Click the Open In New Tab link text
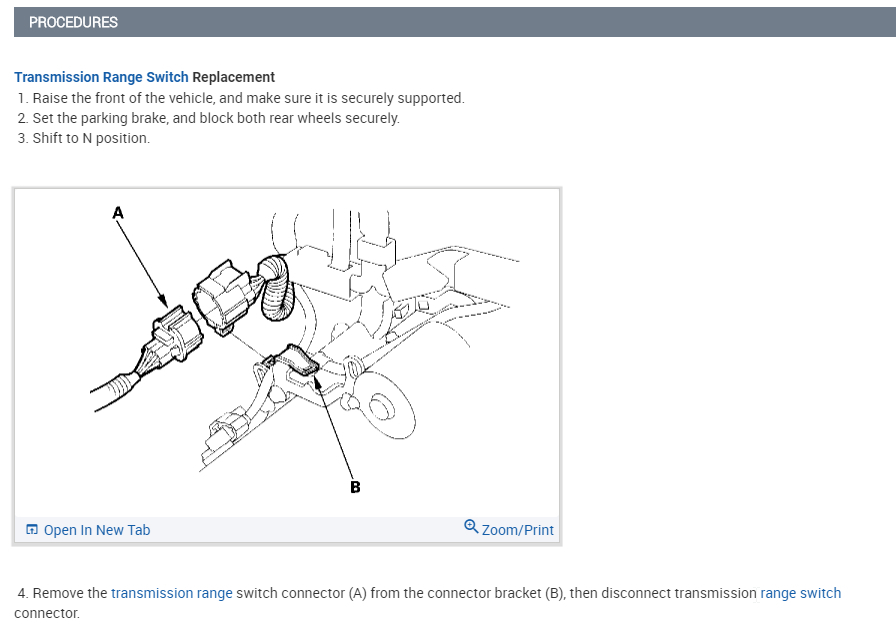 tap(97, 530)
